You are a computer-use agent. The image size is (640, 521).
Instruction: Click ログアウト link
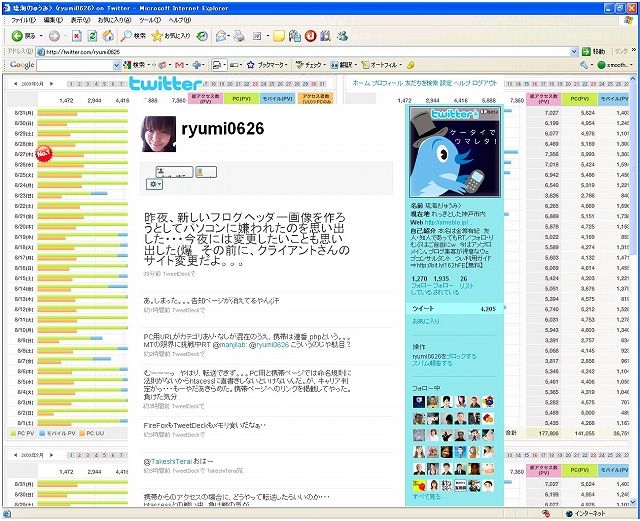click(484, 83)
